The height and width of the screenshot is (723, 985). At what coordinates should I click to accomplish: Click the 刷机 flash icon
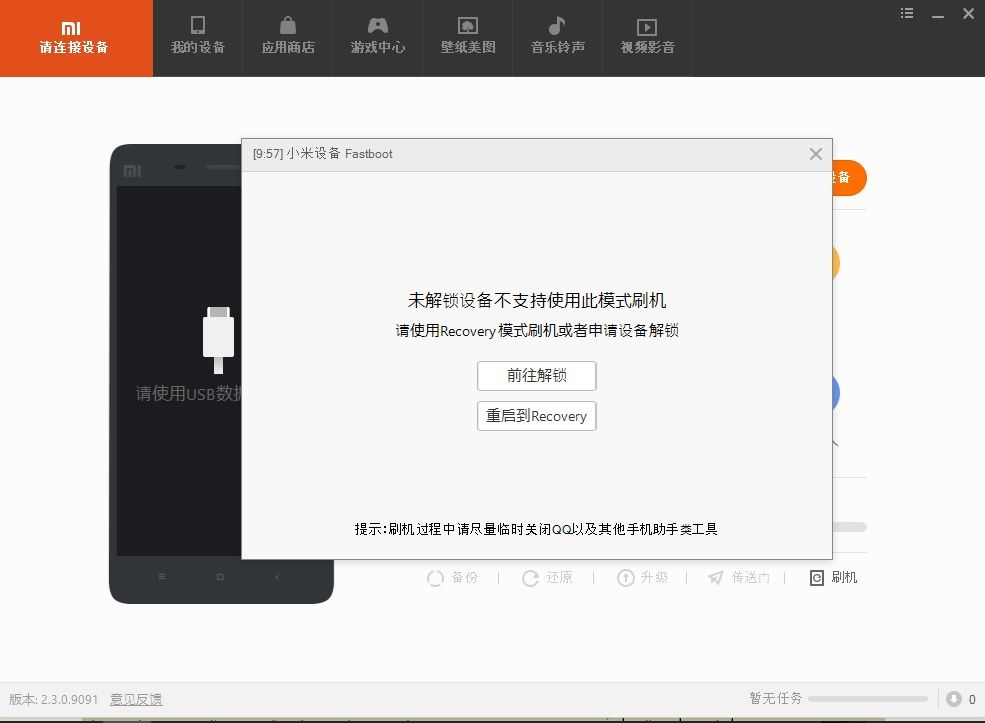point(816,578)
